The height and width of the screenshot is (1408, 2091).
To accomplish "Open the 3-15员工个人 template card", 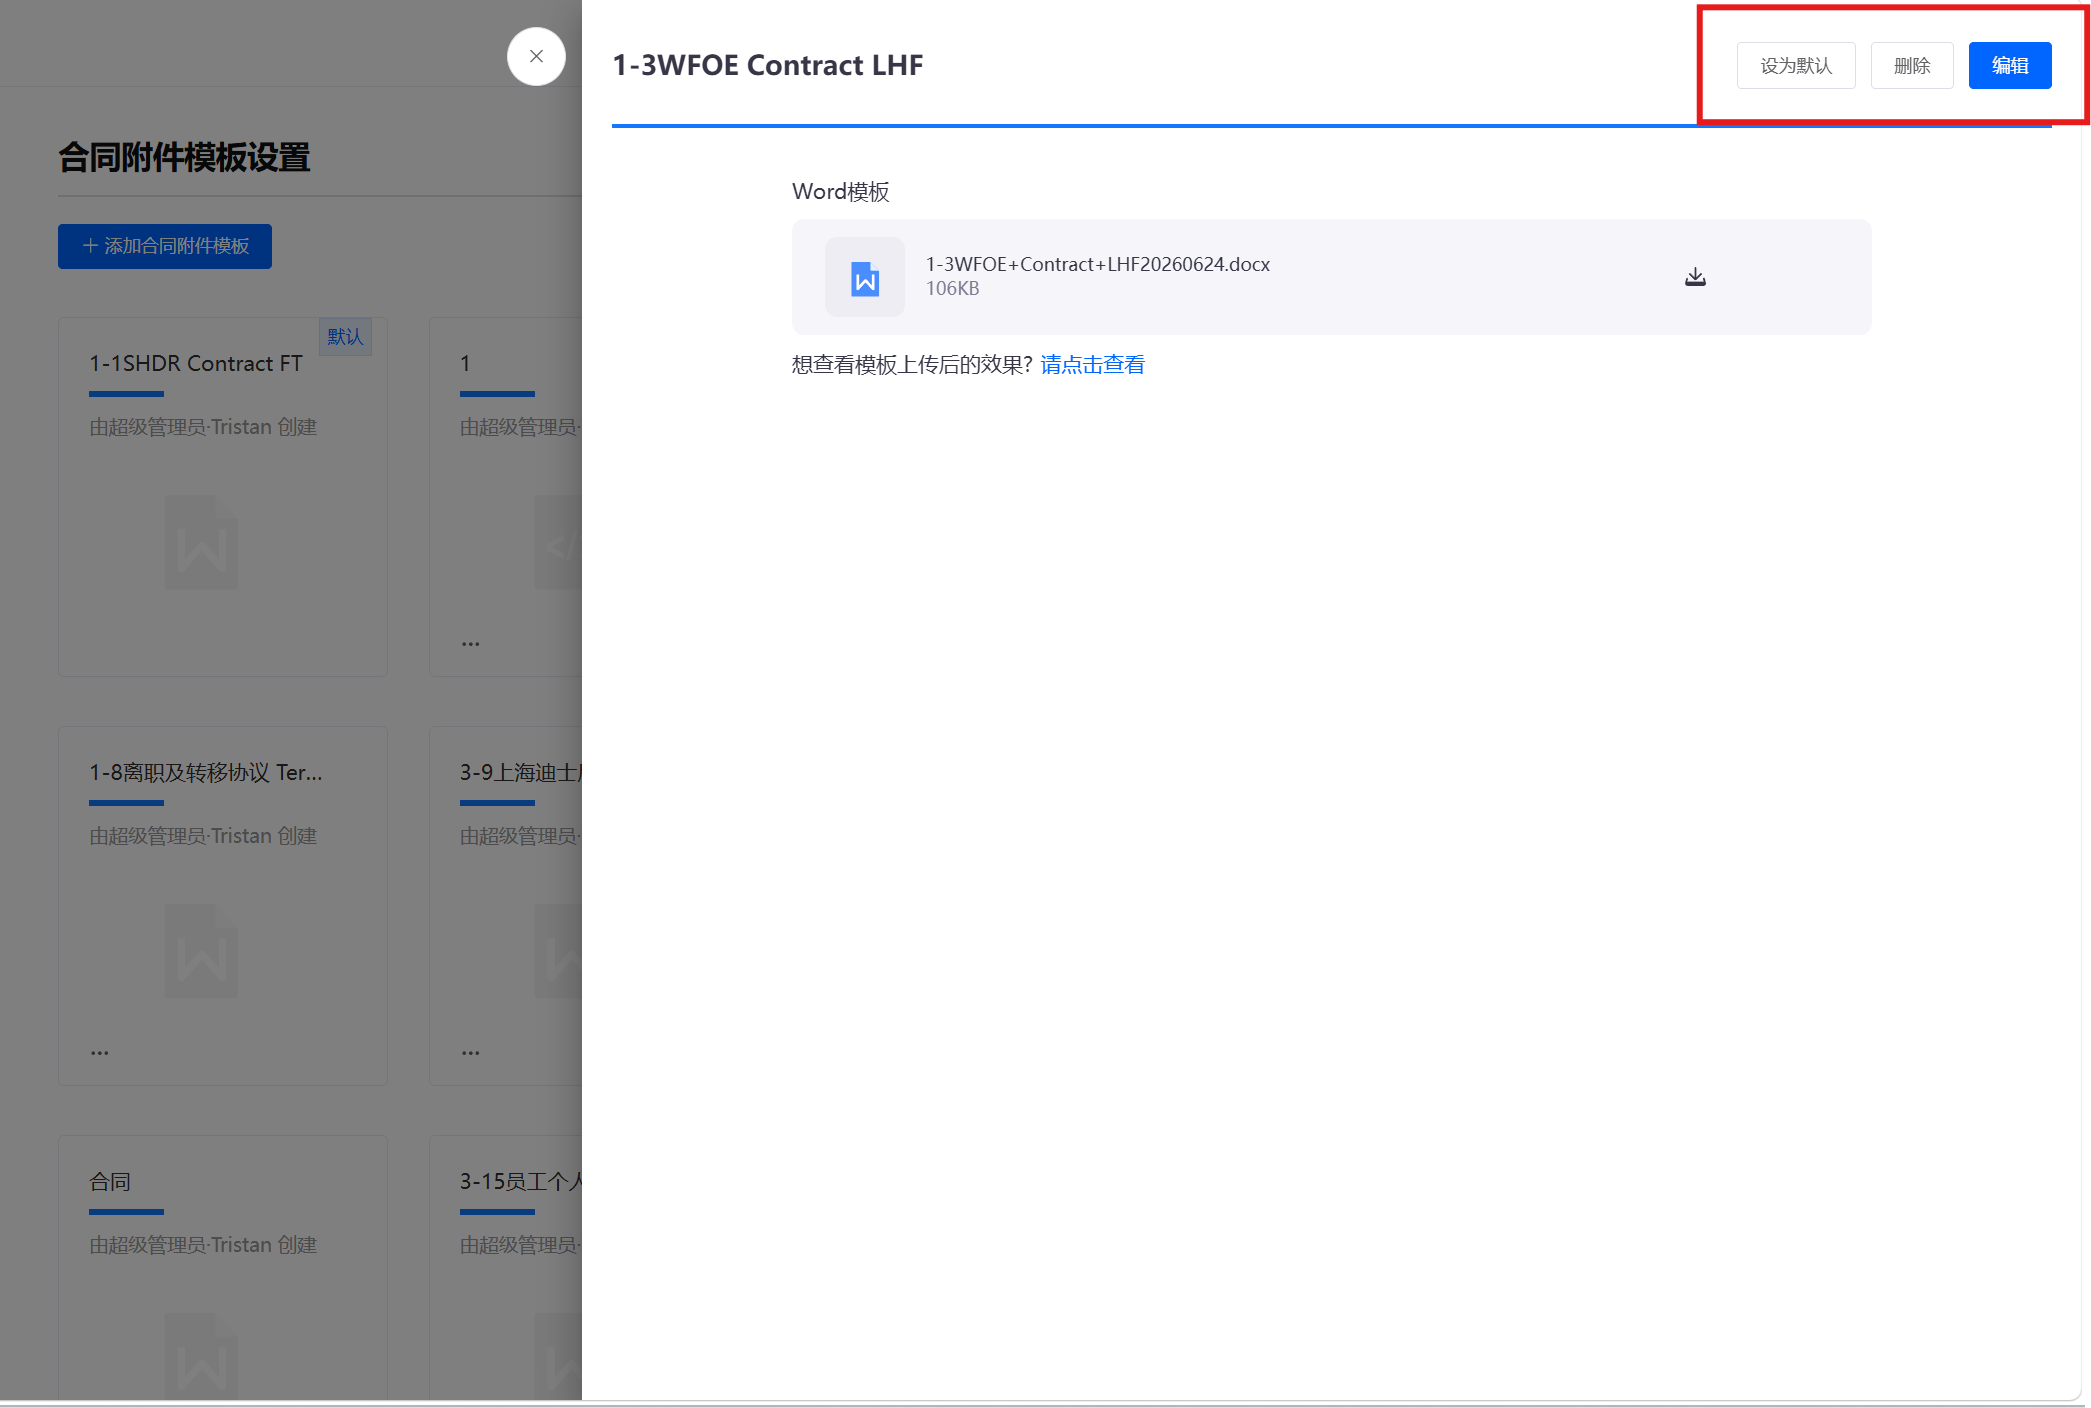I will (520, 1182).
